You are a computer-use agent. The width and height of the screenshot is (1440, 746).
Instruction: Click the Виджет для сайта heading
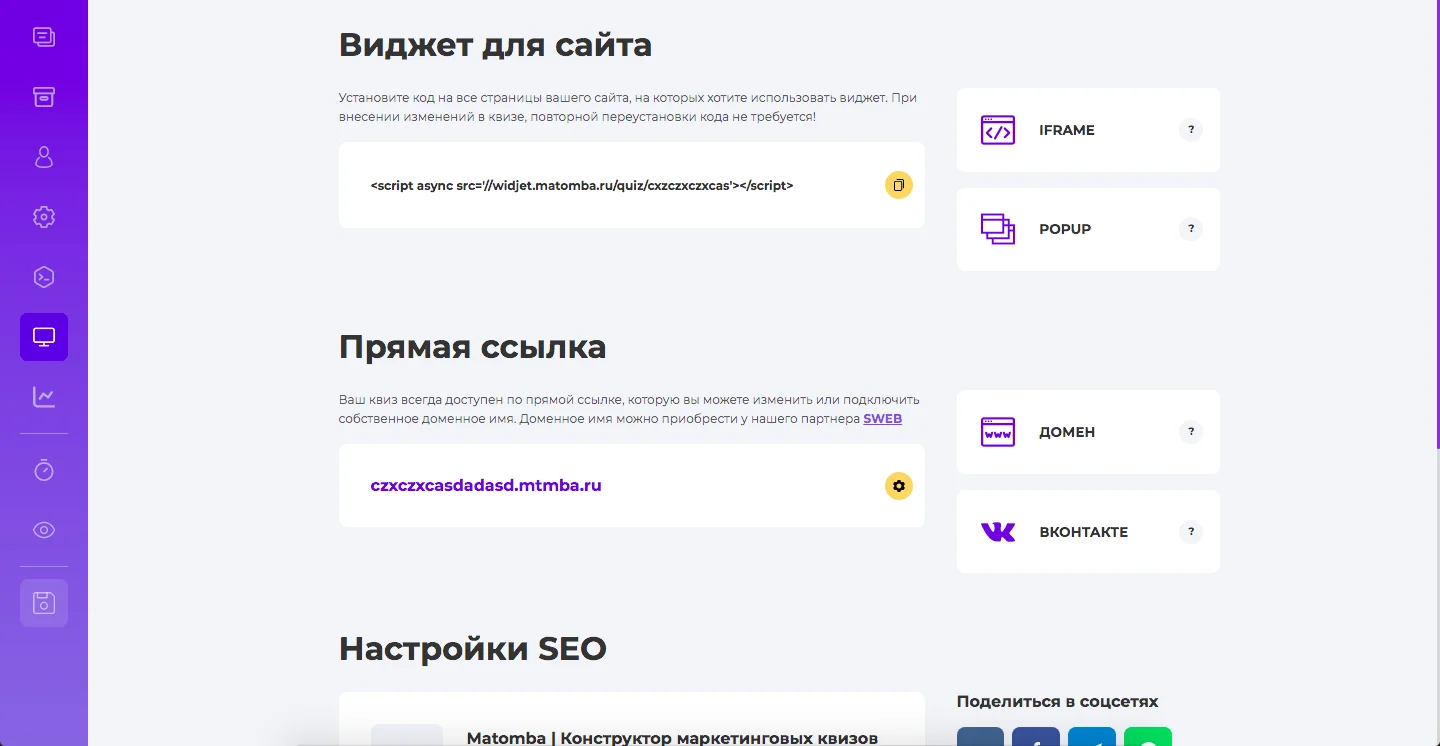point(495,45)
